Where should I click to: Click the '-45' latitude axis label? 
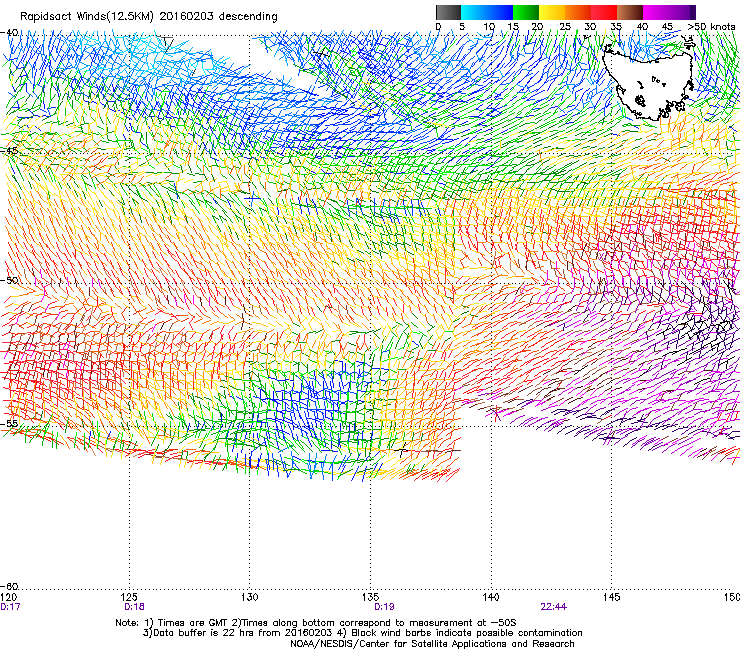tap(9, 151)
